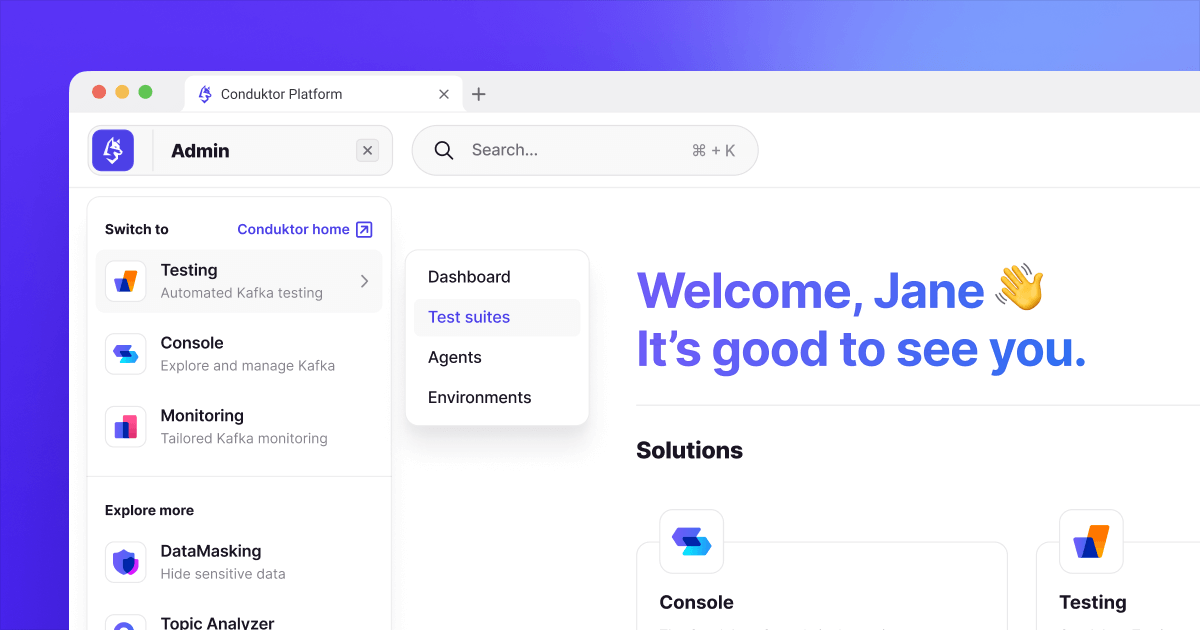Focus the Search... input field

click(585, 150)
